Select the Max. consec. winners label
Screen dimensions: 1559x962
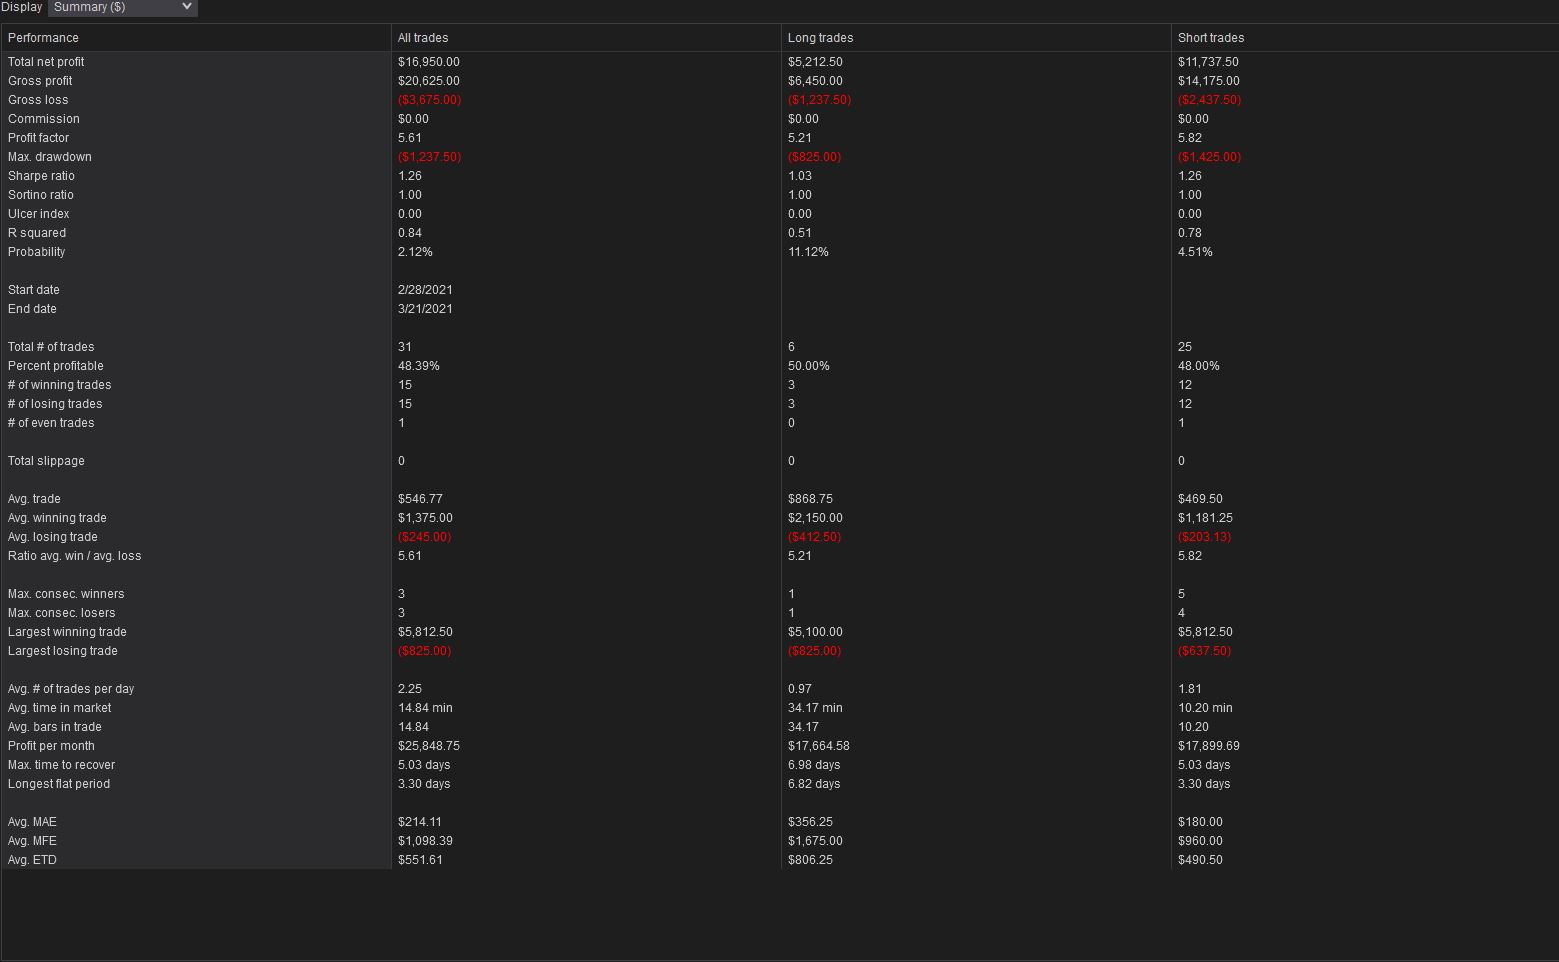(66, 594)
